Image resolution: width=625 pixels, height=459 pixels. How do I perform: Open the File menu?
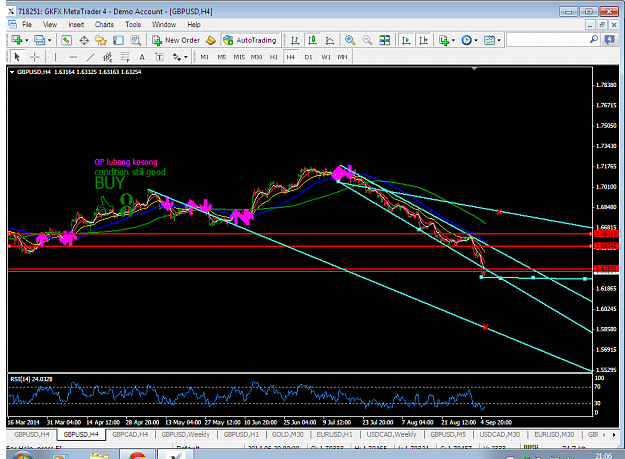(27, 24)
